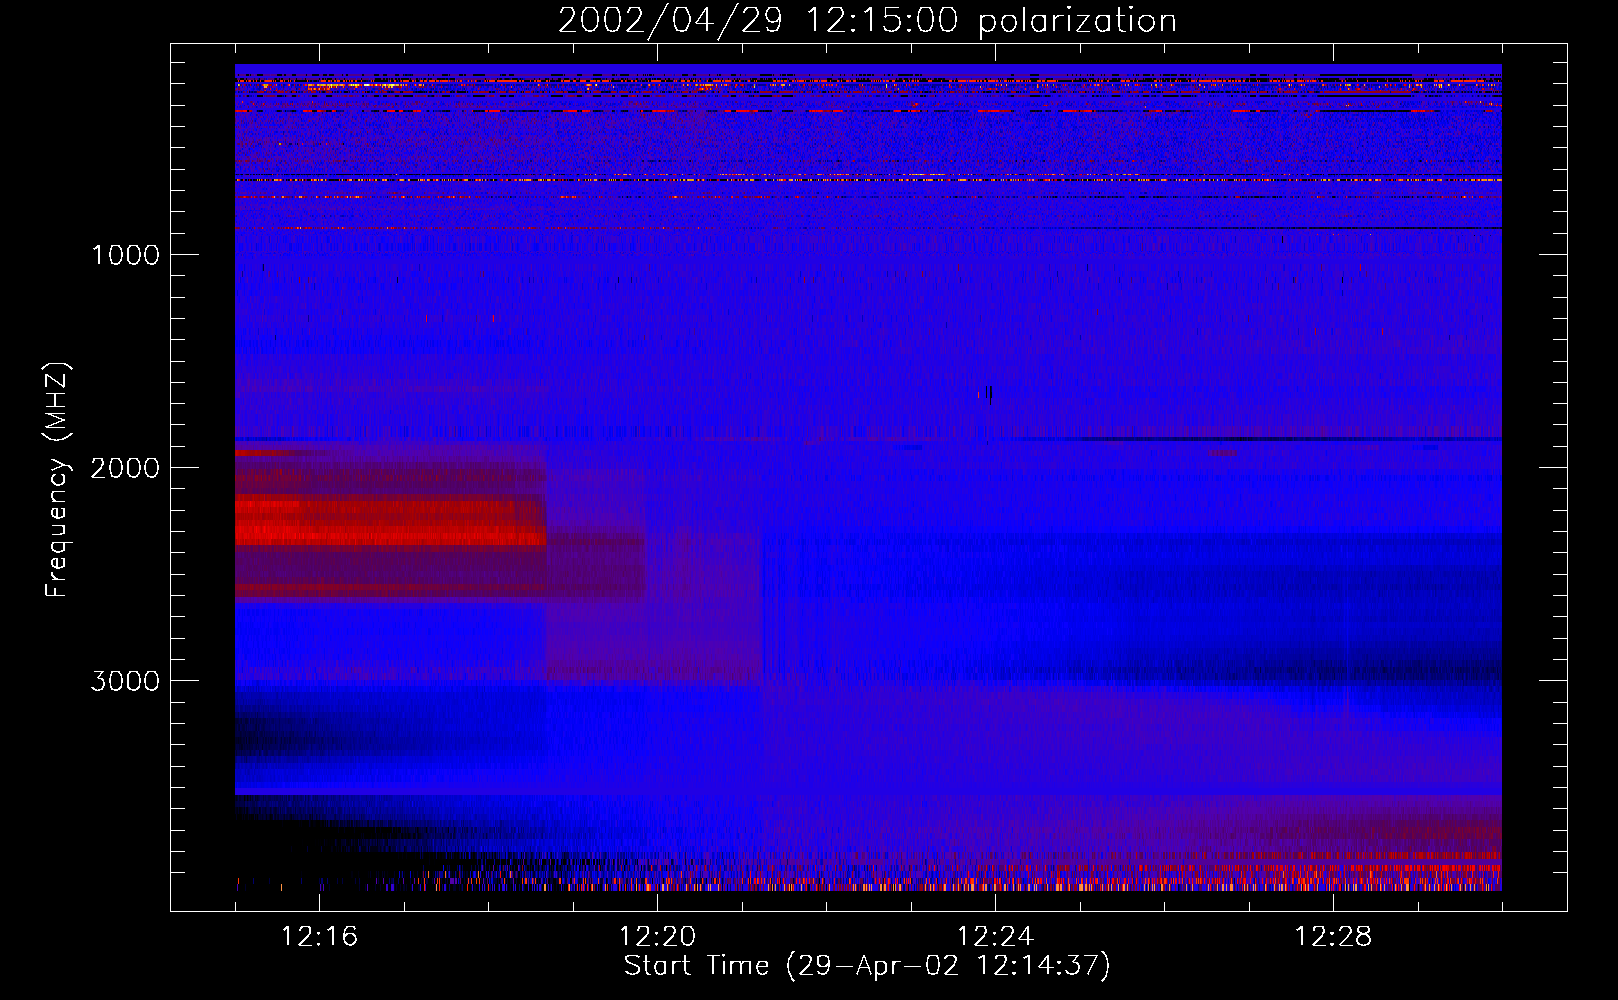
Task: Click the "1000" frequency tick label
Action: click(x=125, y=255)
